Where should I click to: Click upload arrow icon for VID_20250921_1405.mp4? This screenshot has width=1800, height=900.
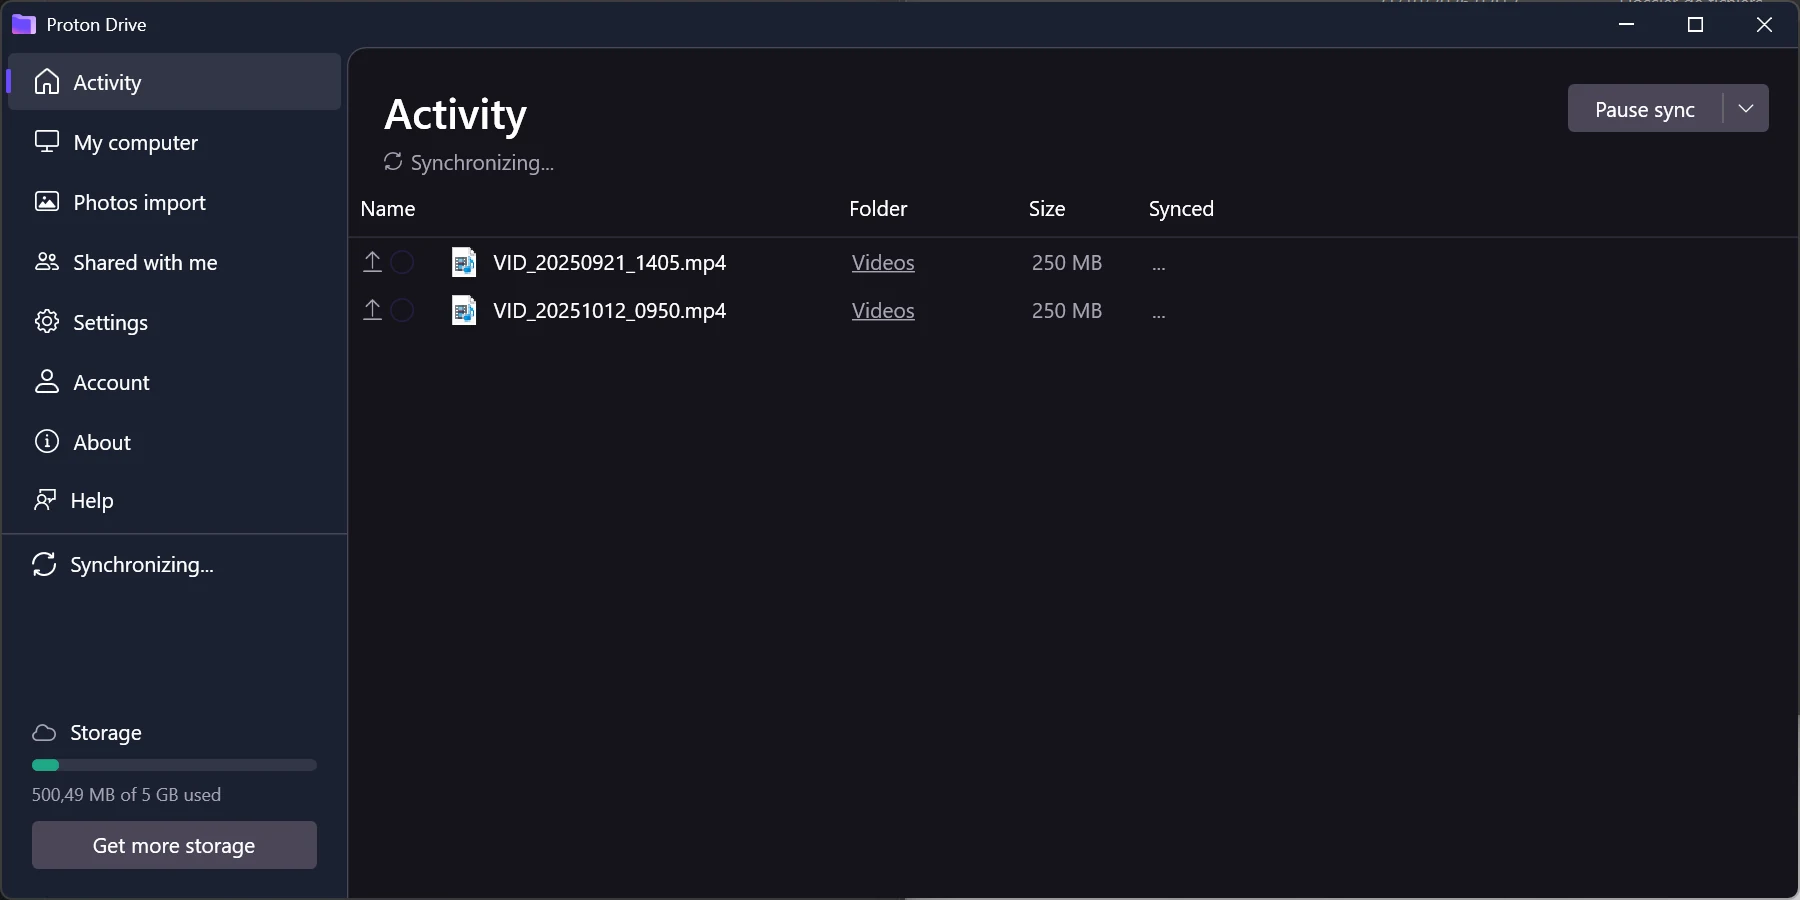(372, 262)
